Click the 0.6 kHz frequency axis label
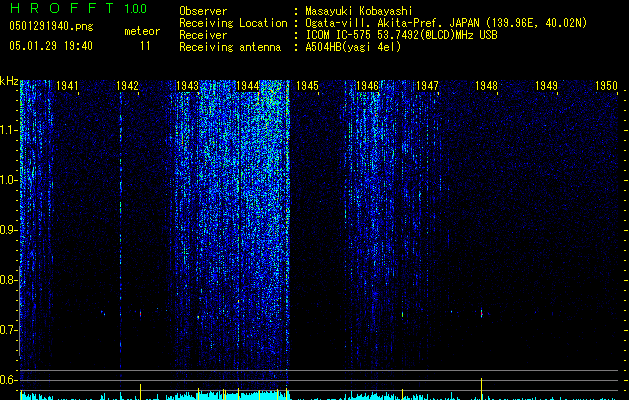The image size is (629, 400). click(x=8, y=380)
